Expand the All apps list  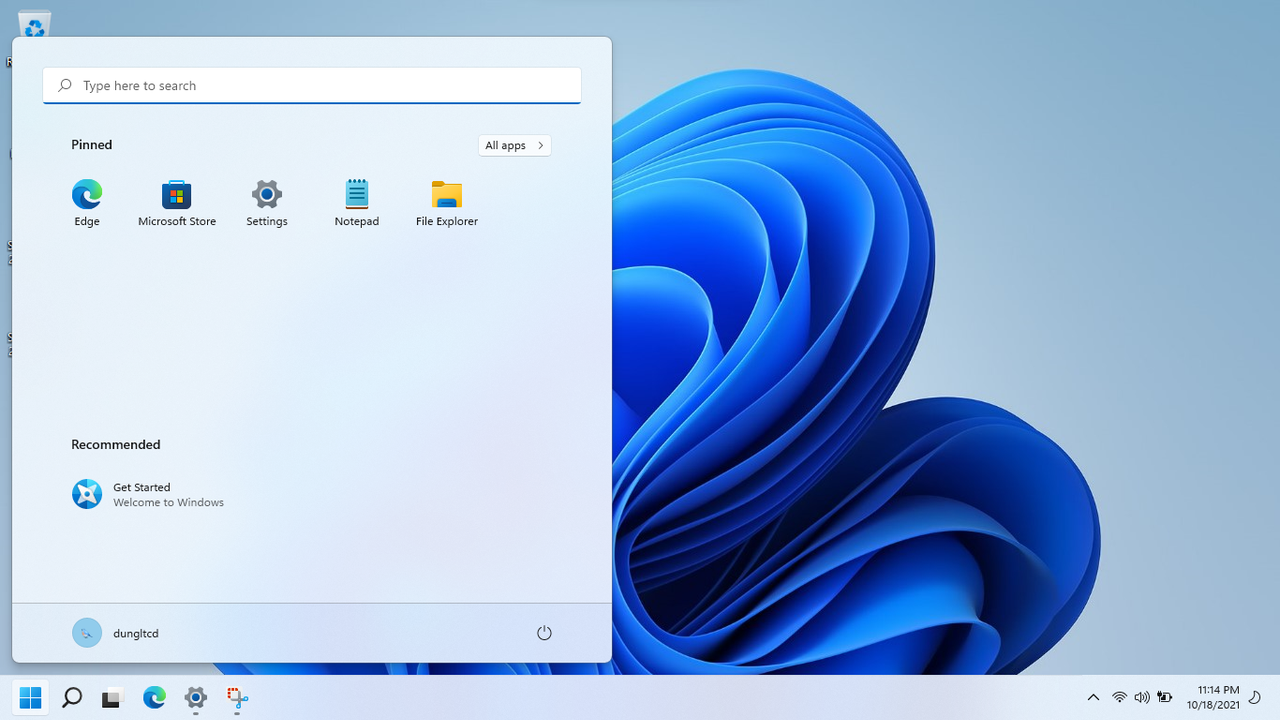click(514, 145)
